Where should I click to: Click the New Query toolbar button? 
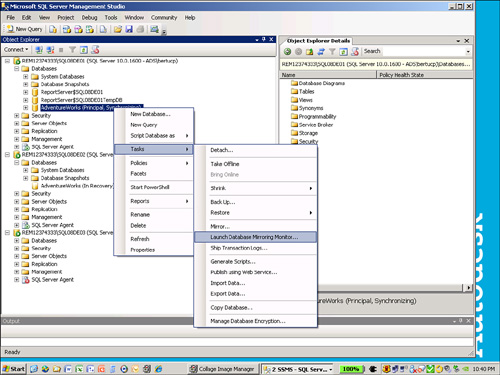point(25,29)
